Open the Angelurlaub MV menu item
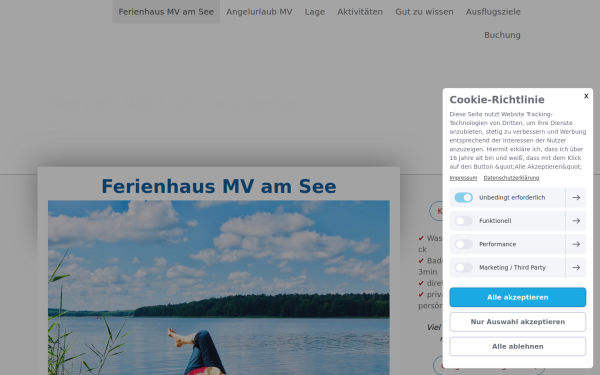Screen dimensions: 600x375 (259, 12)
